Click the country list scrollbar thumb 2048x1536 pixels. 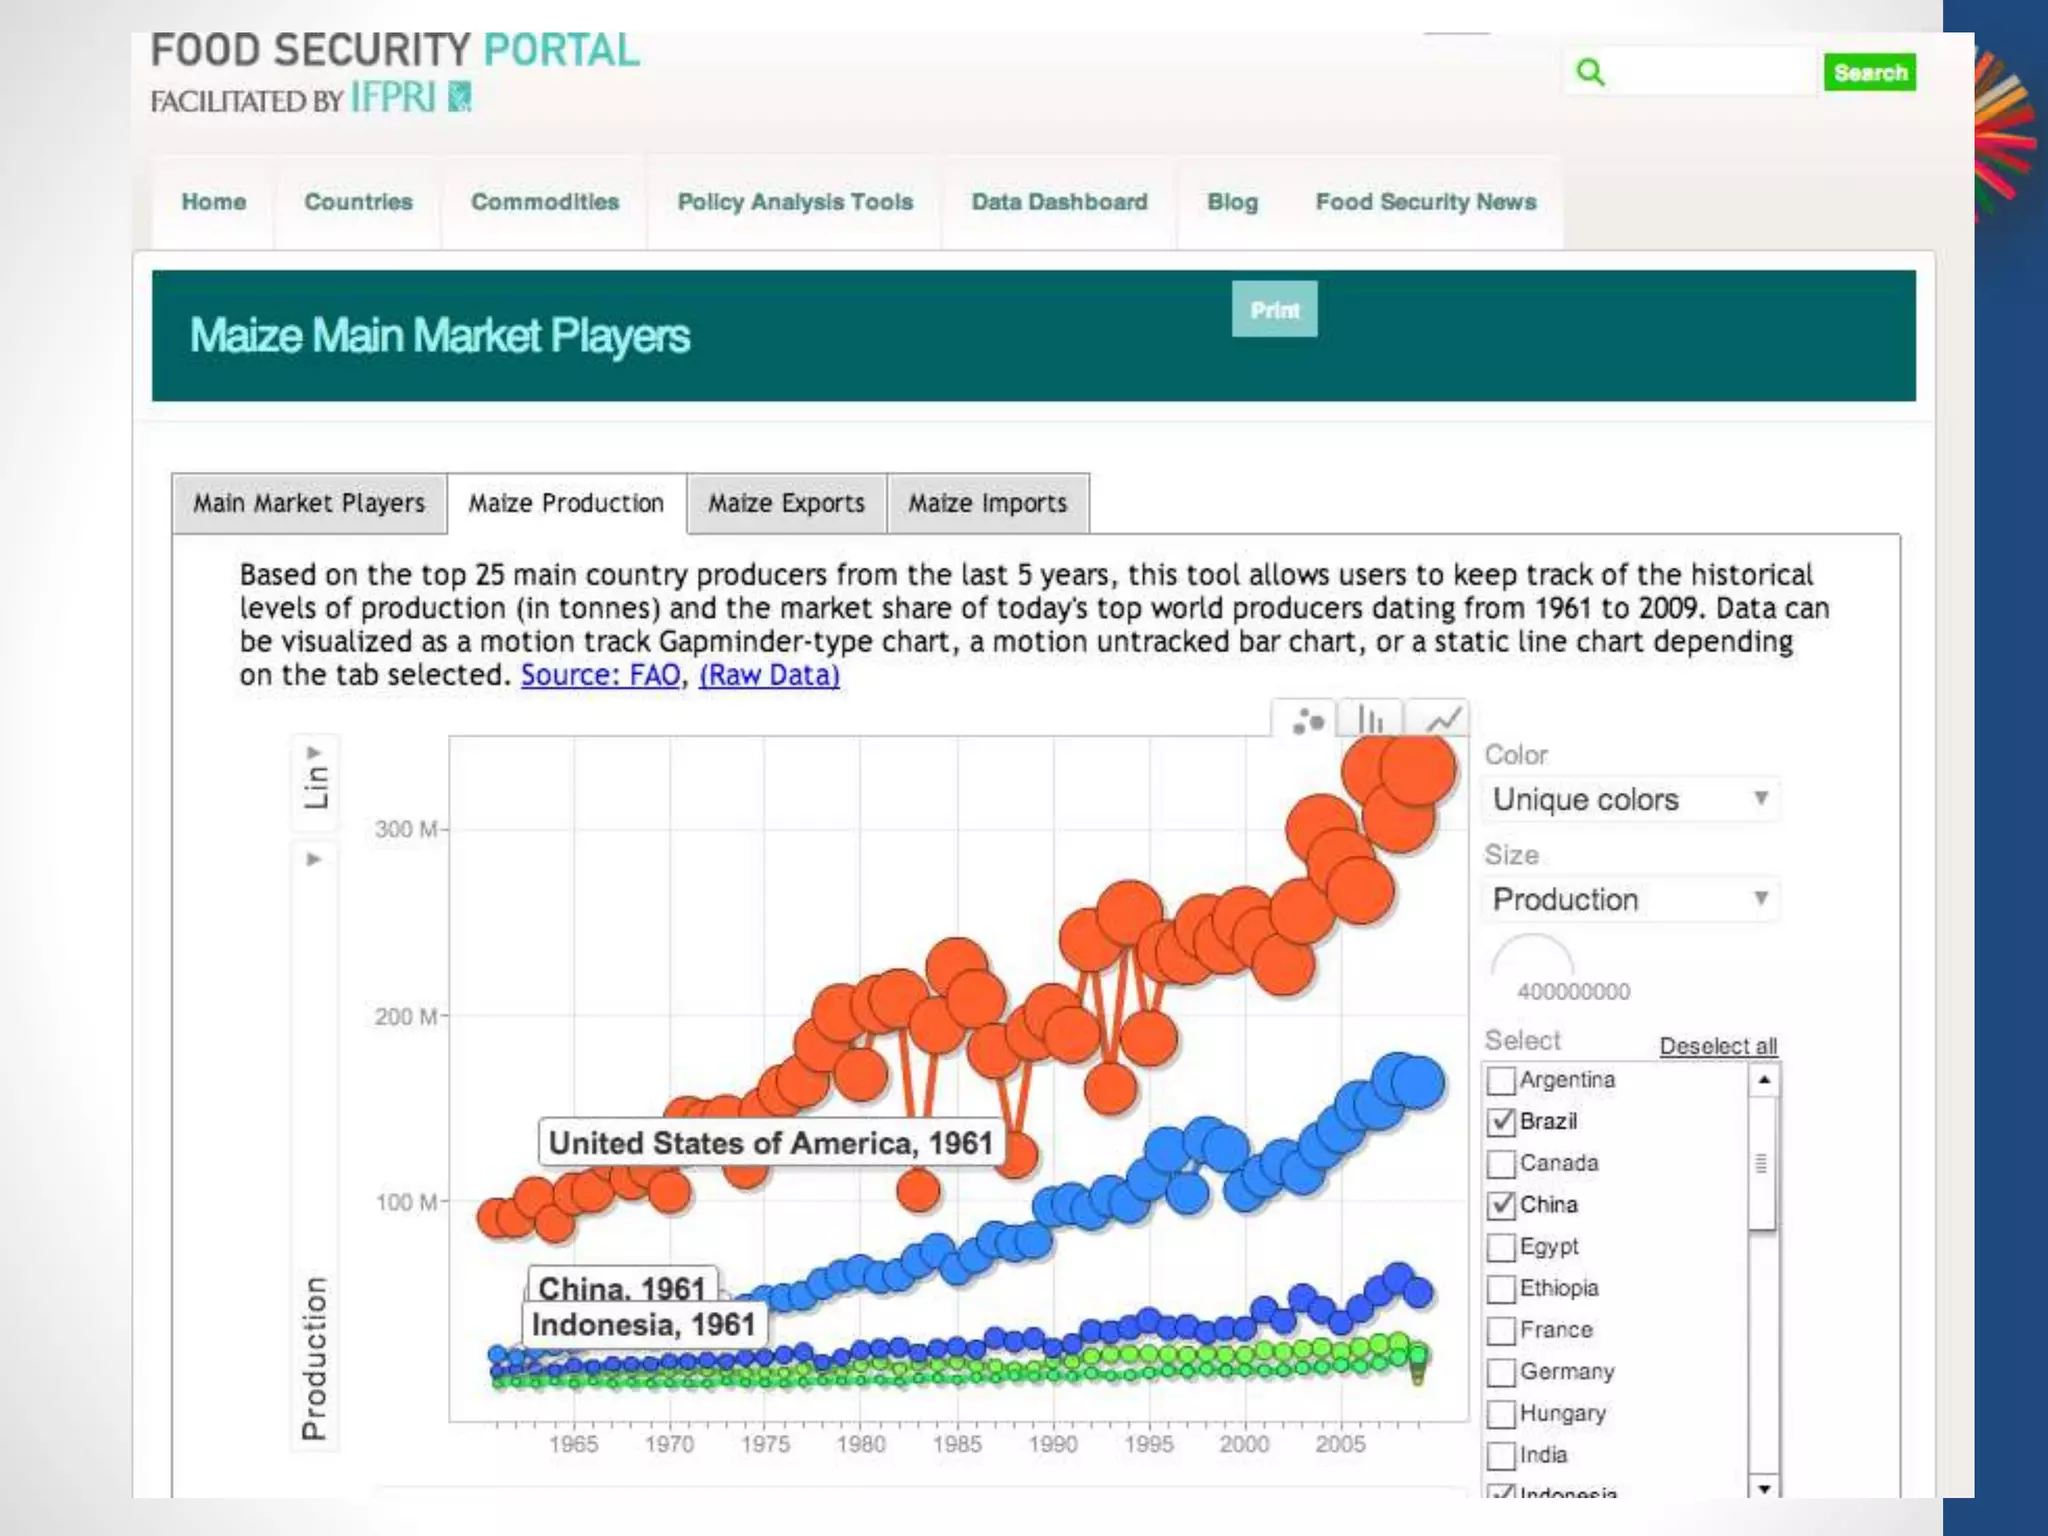point(1762,1163)
